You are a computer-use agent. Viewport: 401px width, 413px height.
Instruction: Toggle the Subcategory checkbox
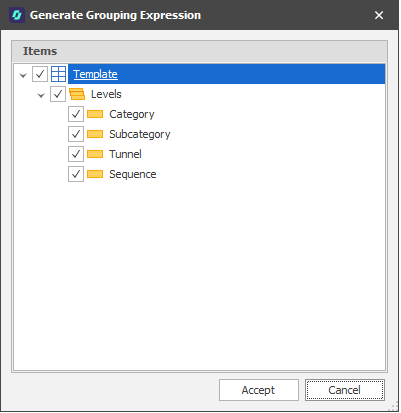(x=76, y=134)
